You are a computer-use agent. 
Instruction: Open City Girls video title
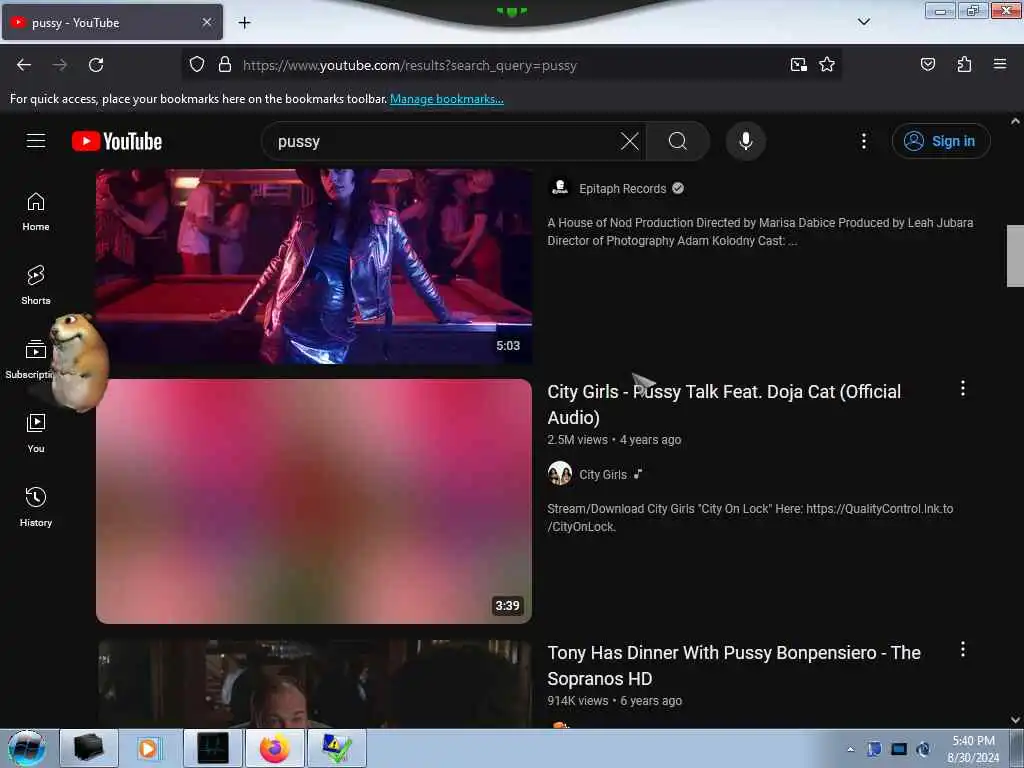724,404
